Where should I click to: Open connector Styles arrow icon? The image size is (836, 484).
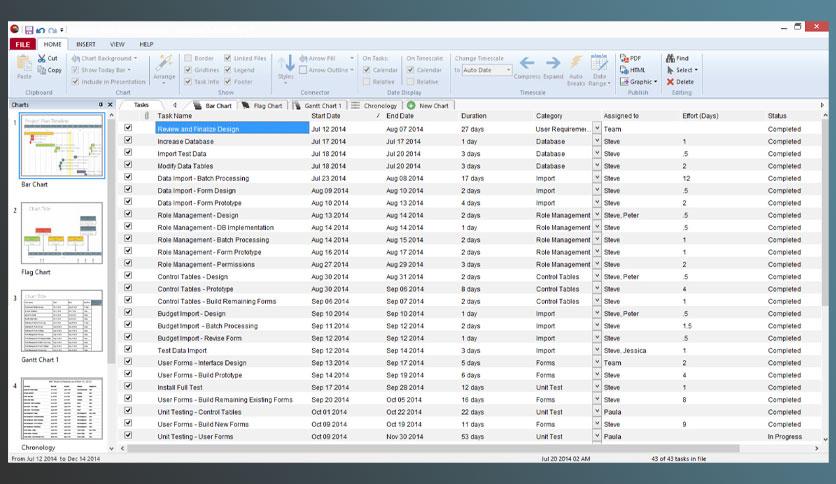click(286, 63)
